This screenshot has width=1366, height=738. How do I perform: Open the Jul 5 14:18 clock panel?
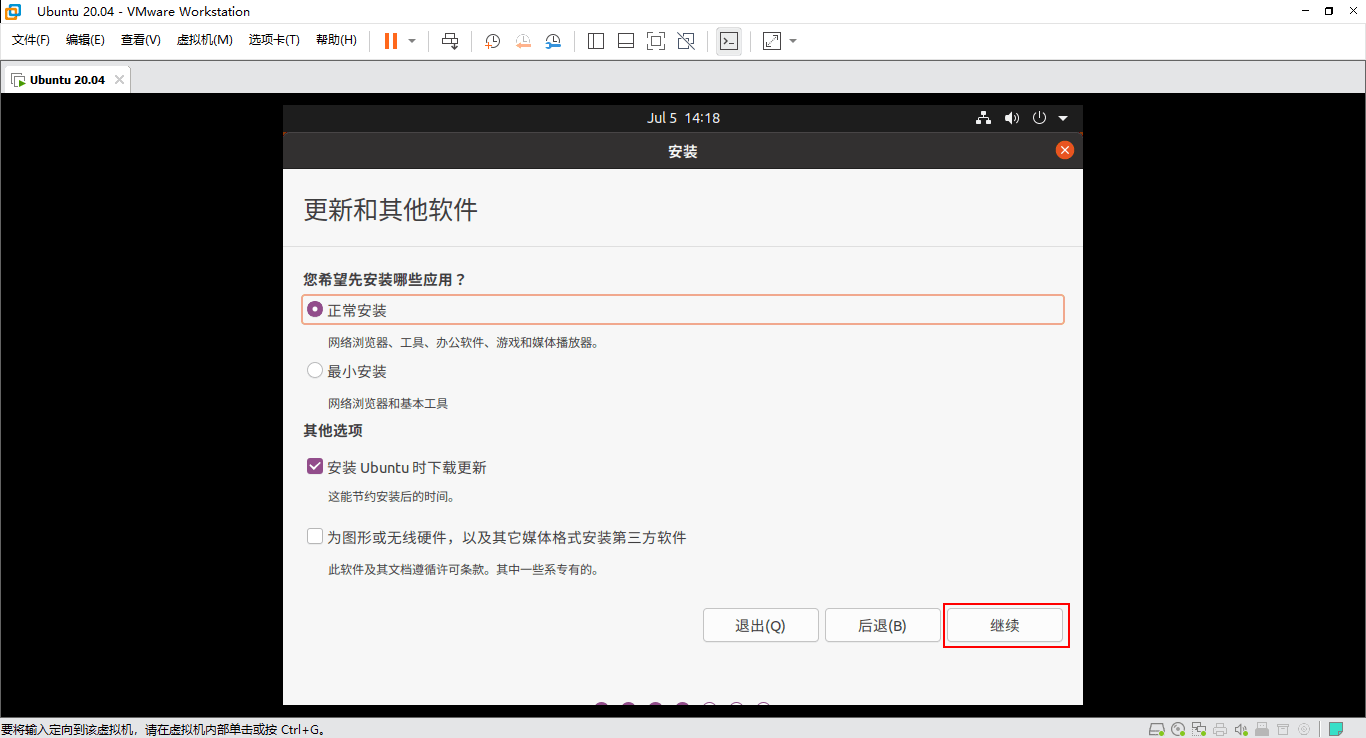pyautogui.click(x=683, y=118)
